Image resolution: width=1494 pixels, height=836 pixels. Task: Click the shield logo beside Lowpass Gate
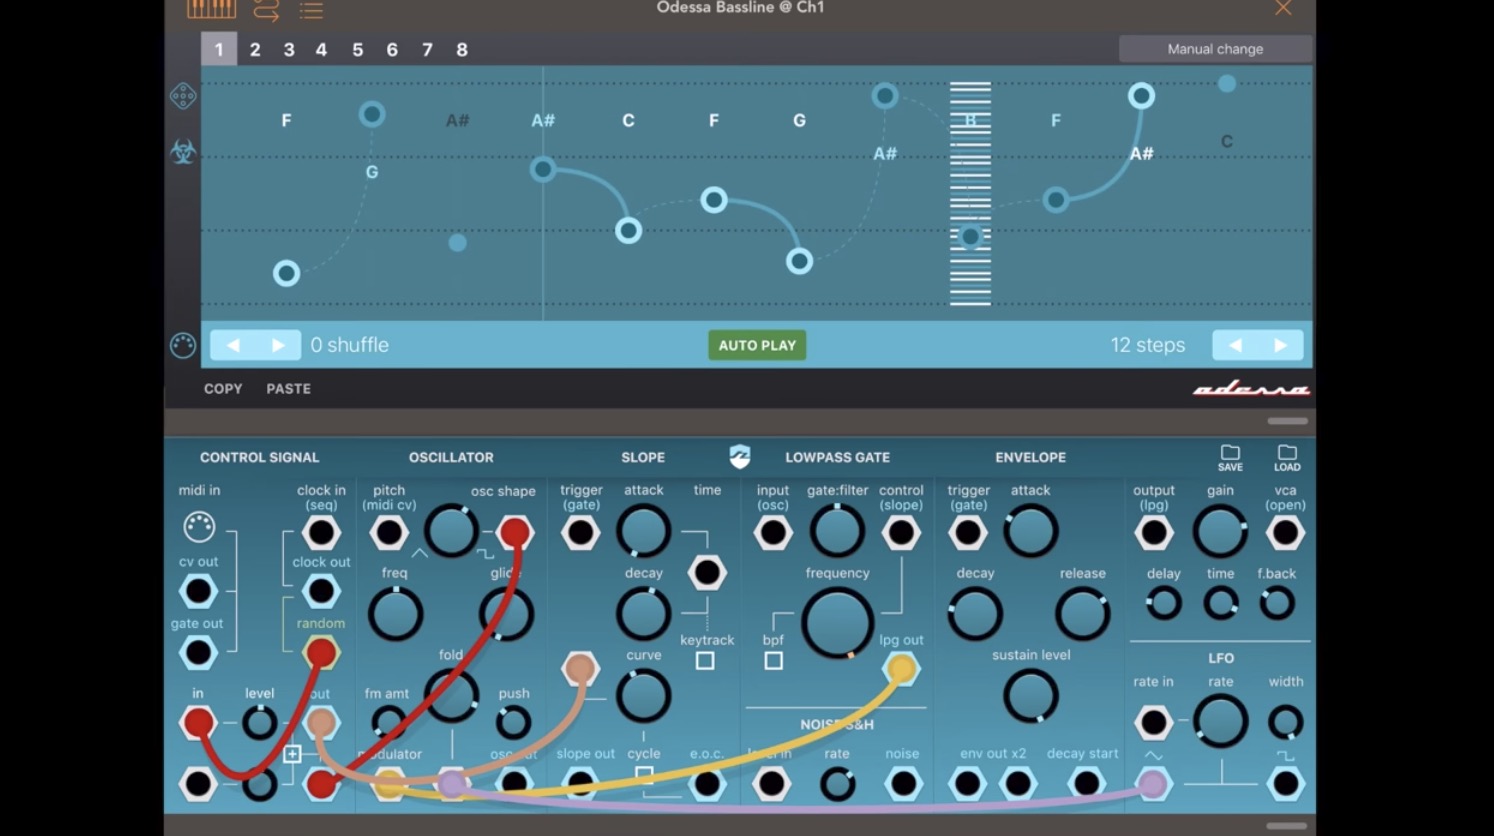740,456
